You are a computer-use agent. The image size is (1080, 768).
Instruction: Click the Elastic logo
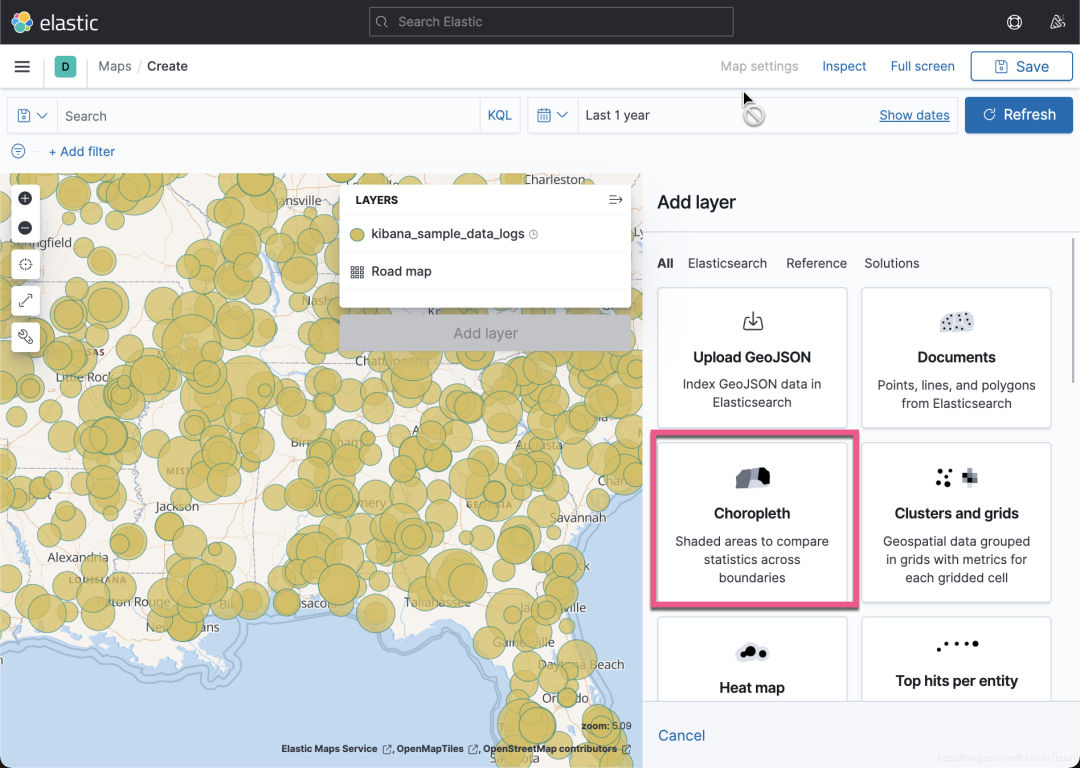[x=55, y=22]
